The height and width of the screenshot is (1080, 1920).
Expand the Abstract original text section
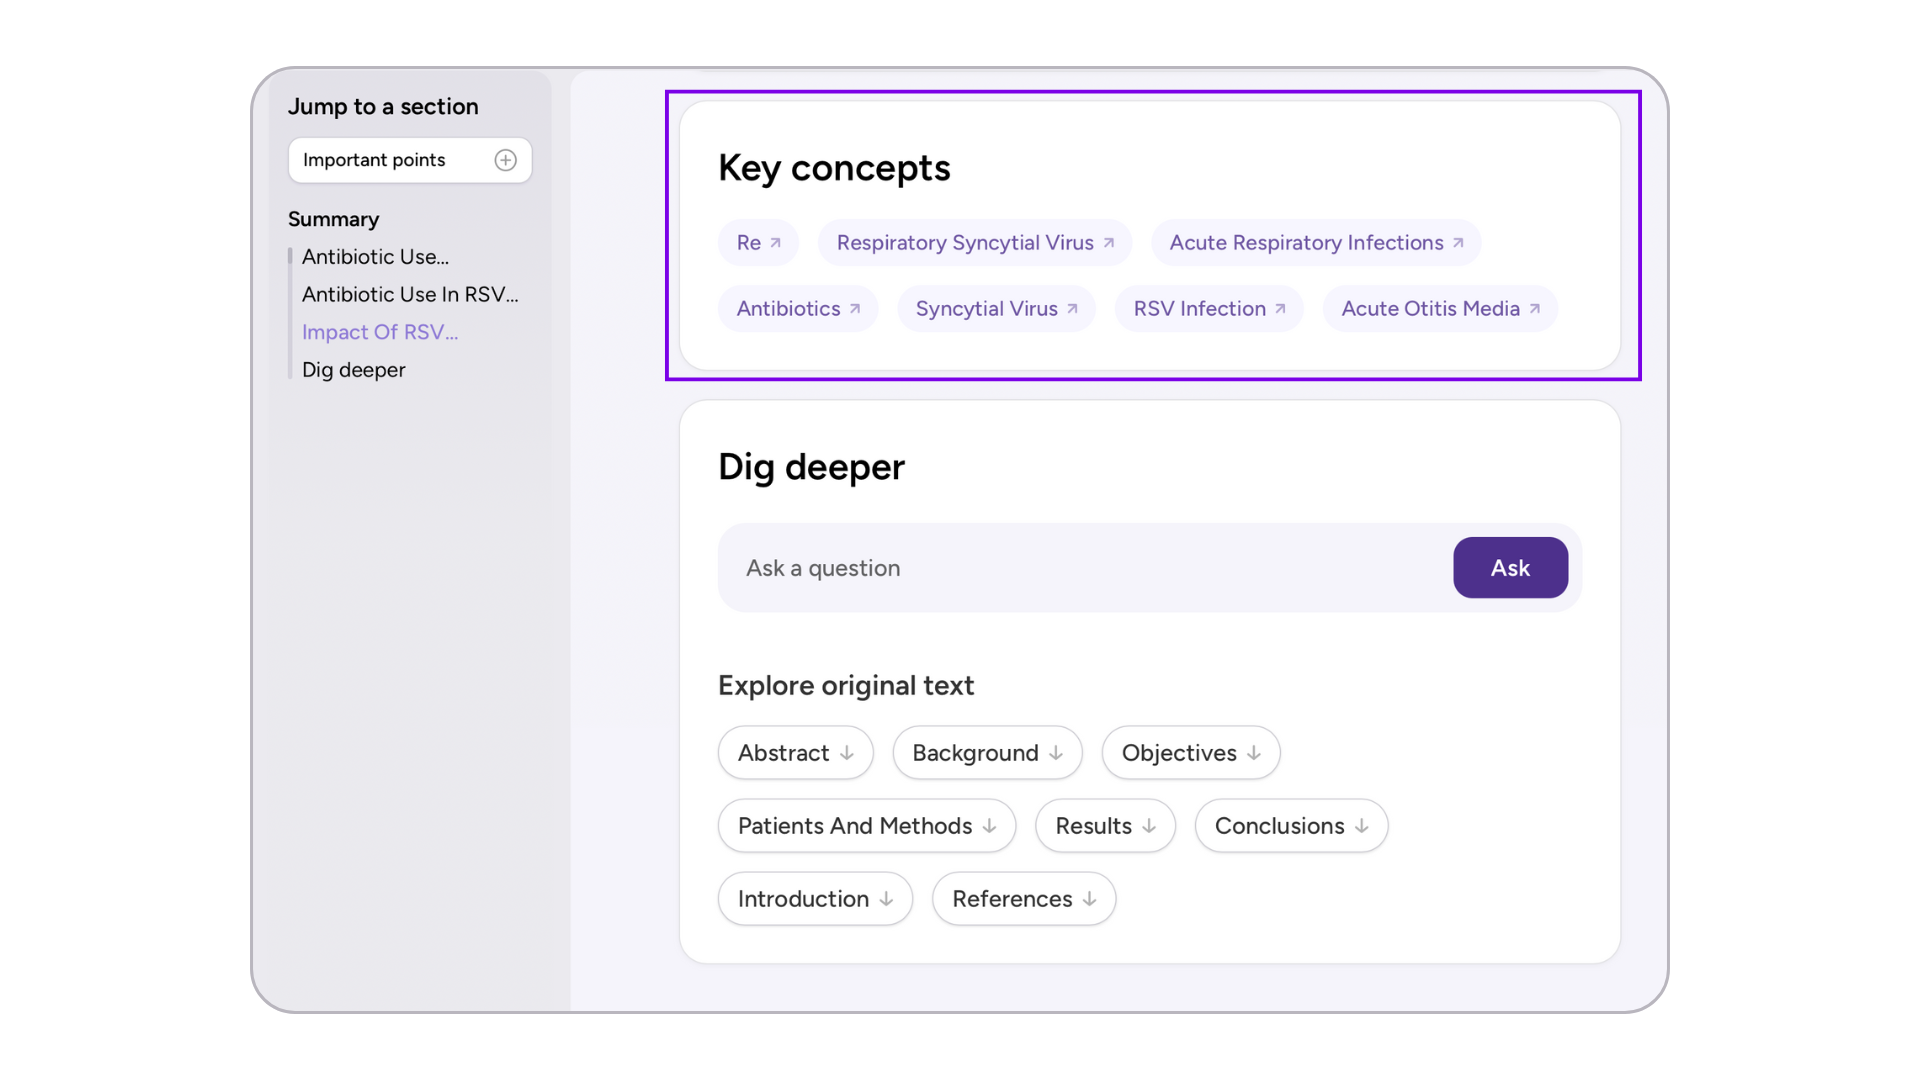pyautogui.click(x=795, y=753)
